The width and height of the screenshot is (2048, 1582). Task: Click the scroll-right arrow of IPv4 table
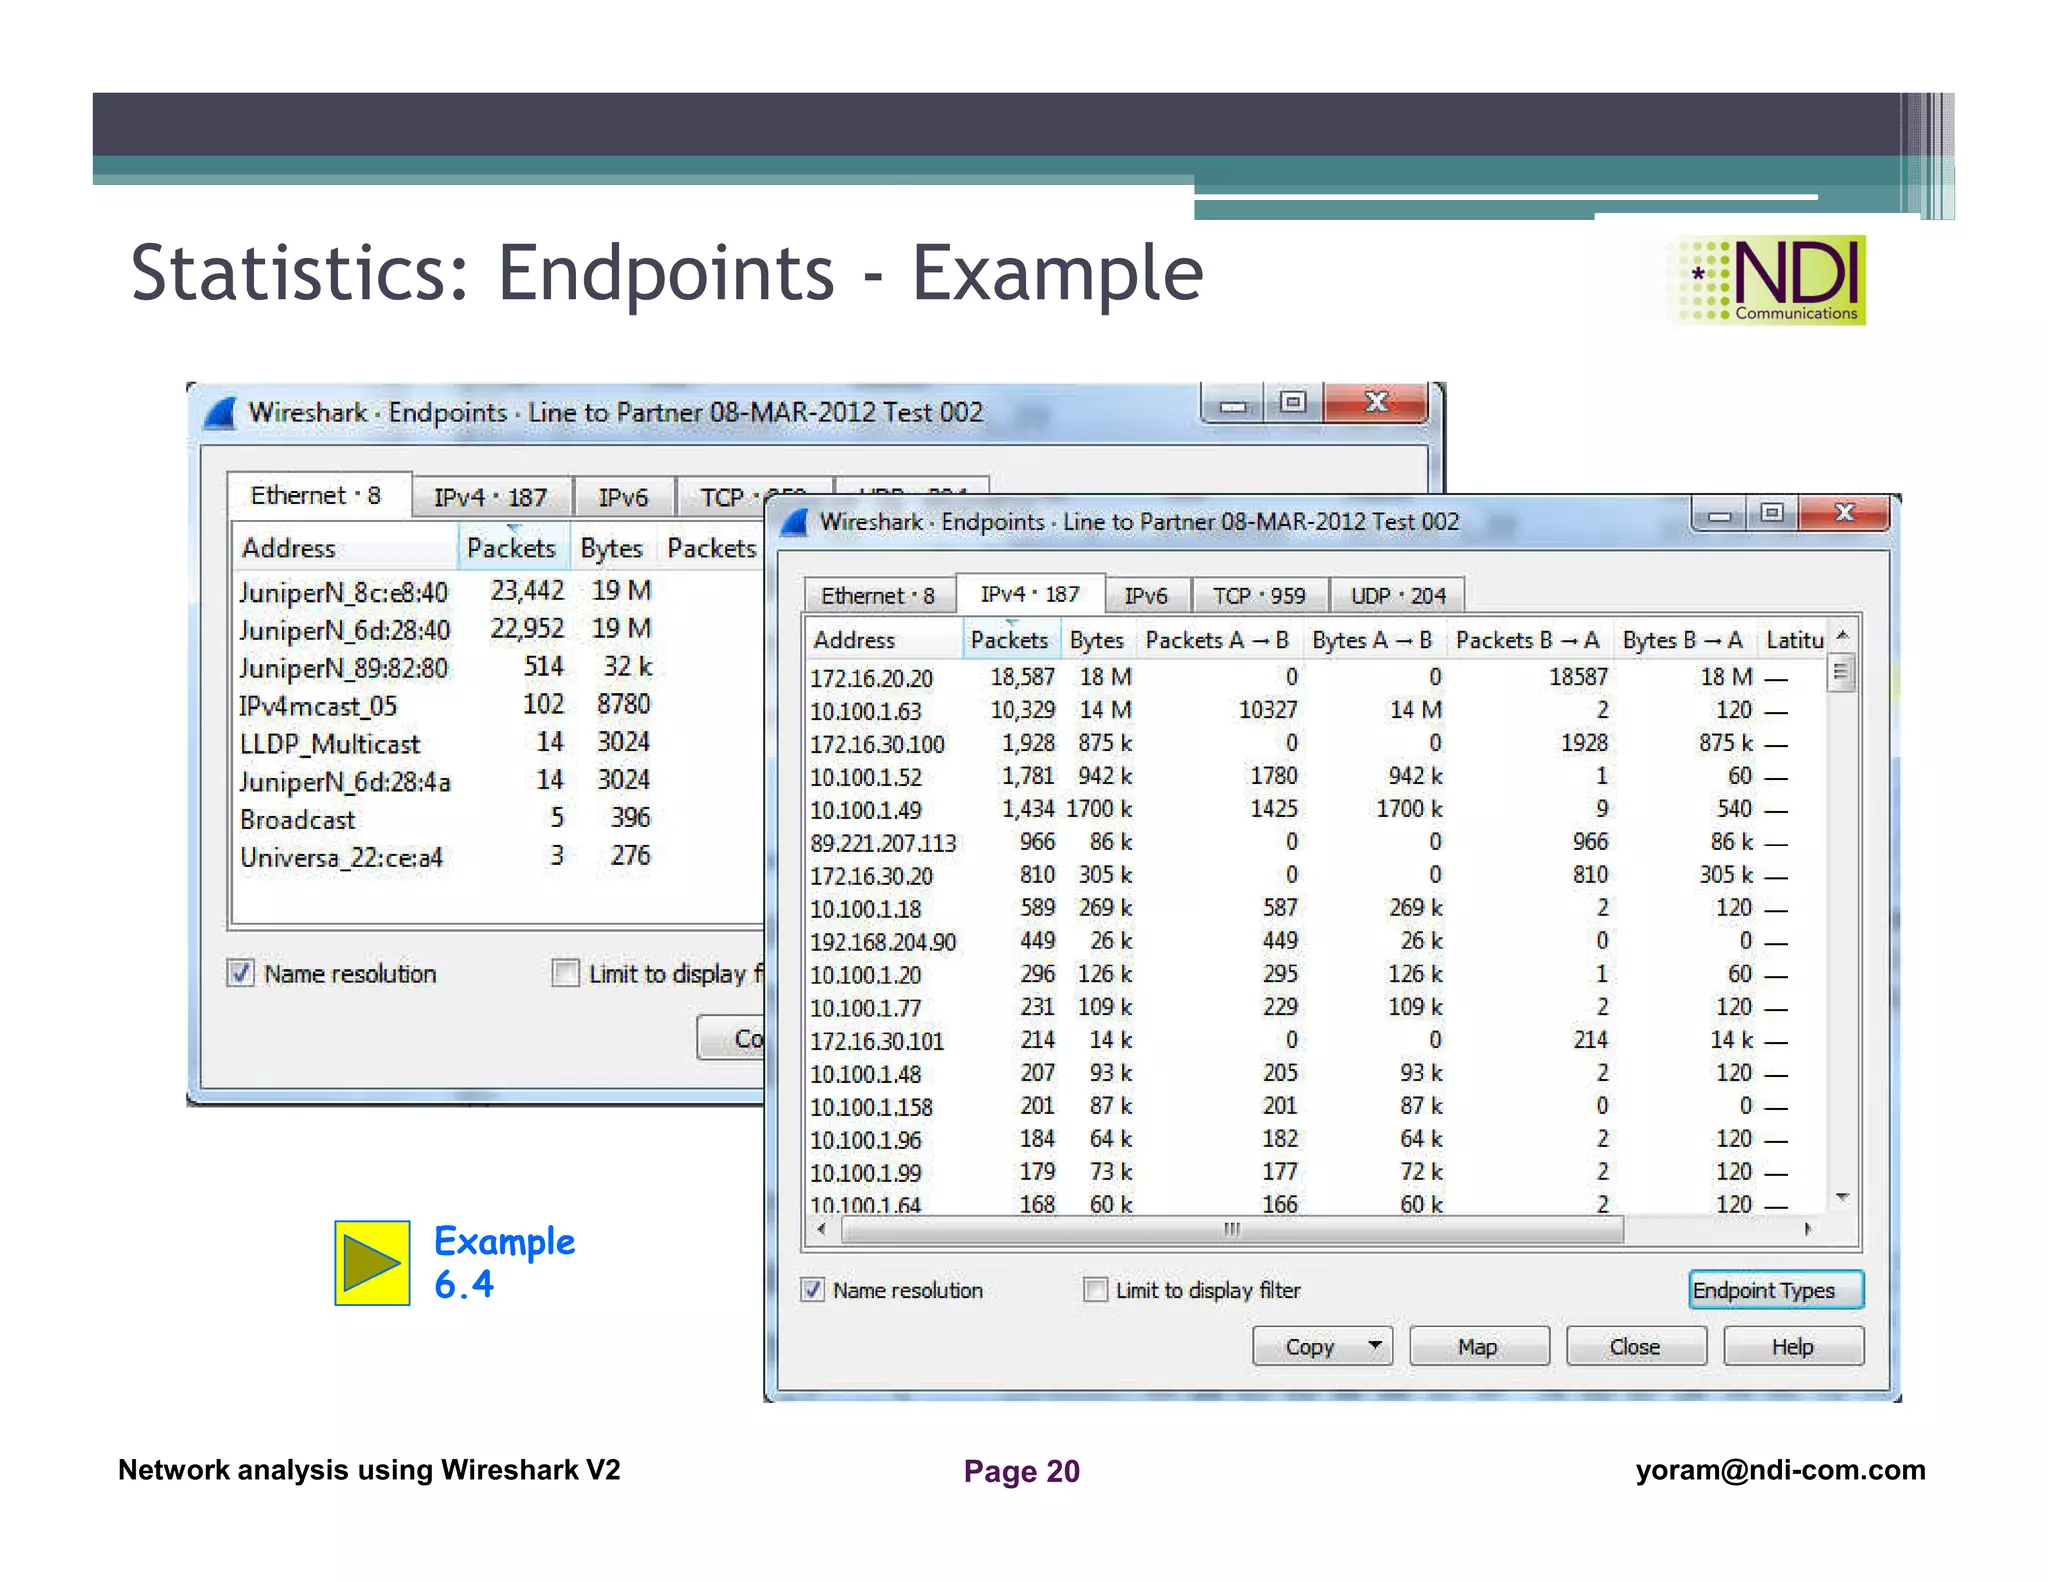[1808, 1229]
